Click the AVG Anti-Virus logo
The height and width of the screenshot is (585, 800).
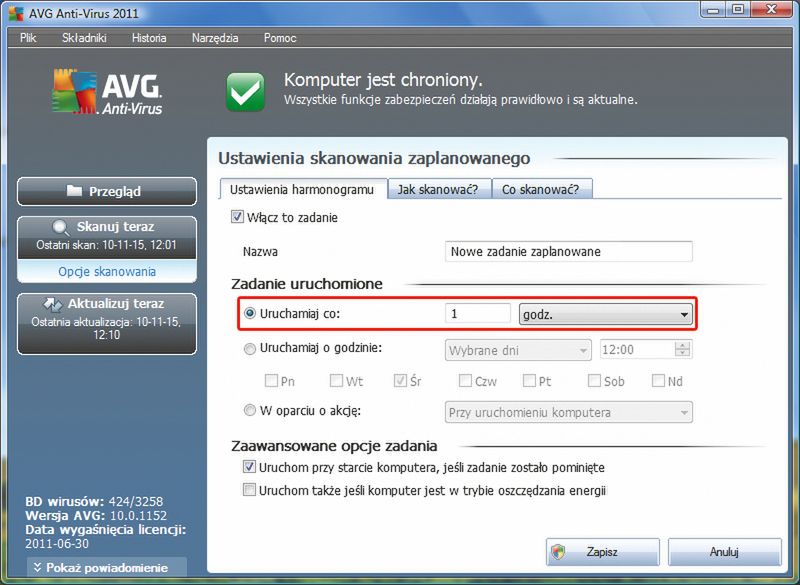tap(107, 92)
